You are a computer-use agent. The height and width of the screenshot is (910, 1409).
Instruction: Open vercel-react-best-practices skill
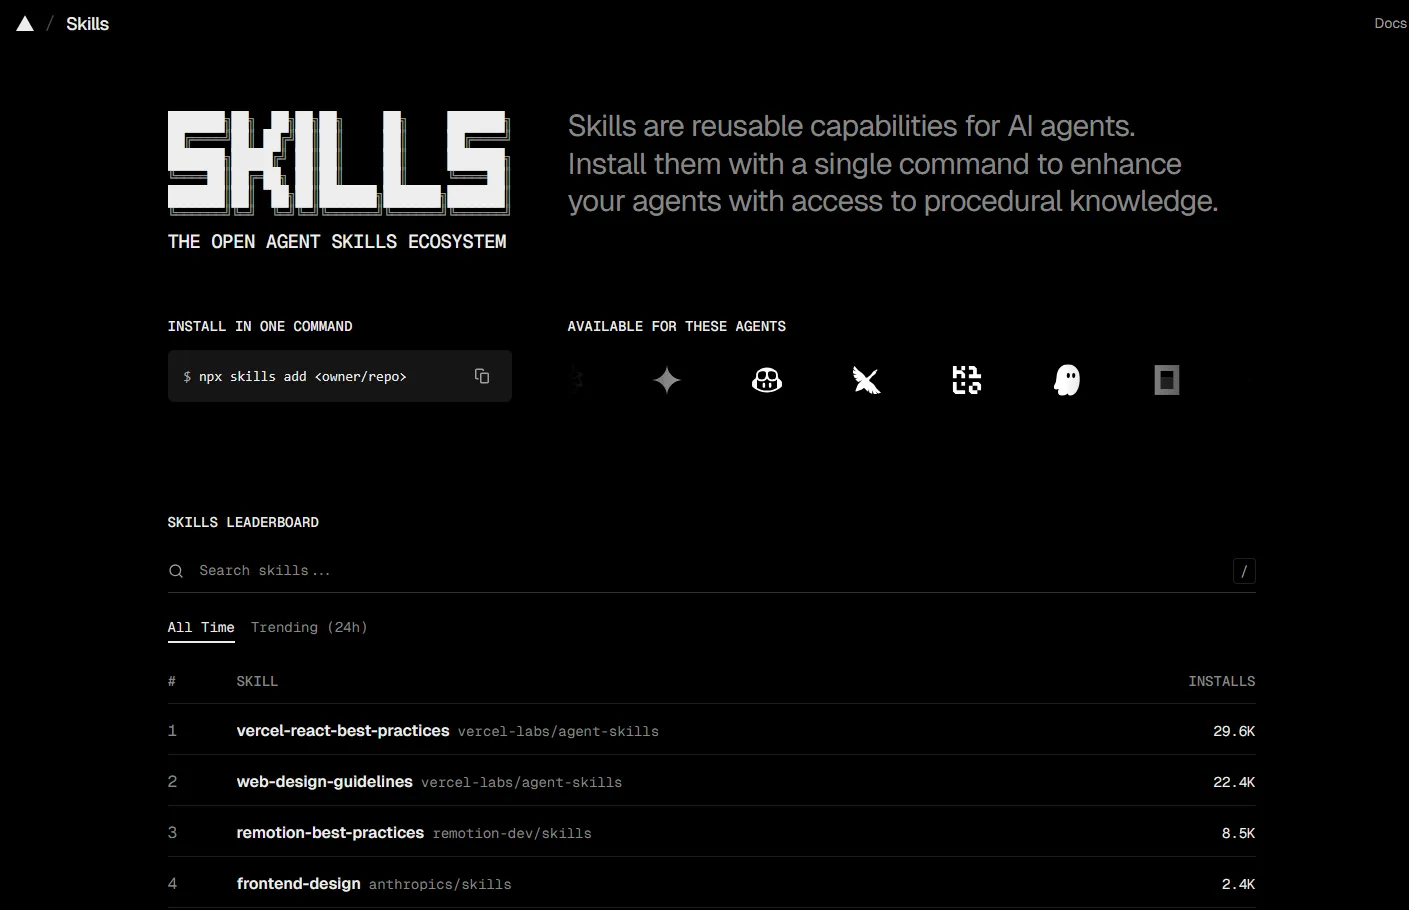pyautogui.click(x=343, y=730)
